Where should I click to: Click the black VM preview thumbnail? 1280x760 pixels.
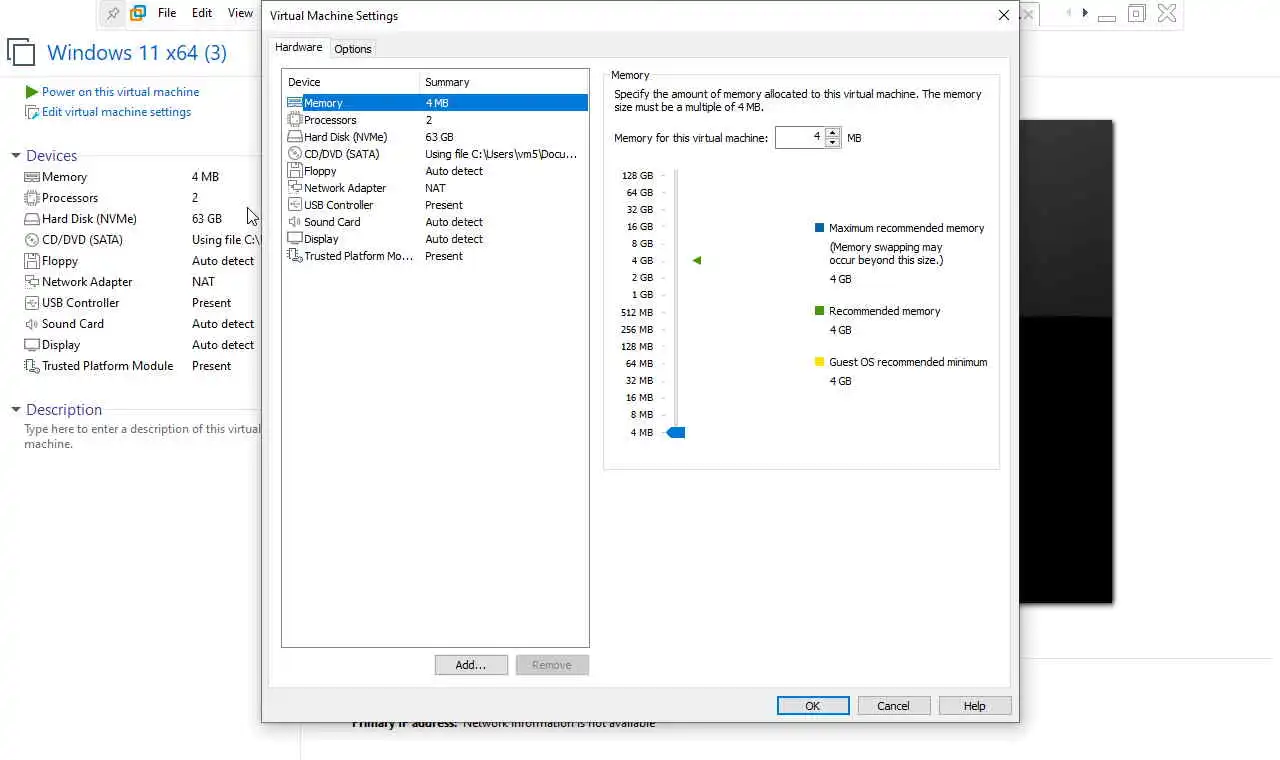coord(1066,362)
